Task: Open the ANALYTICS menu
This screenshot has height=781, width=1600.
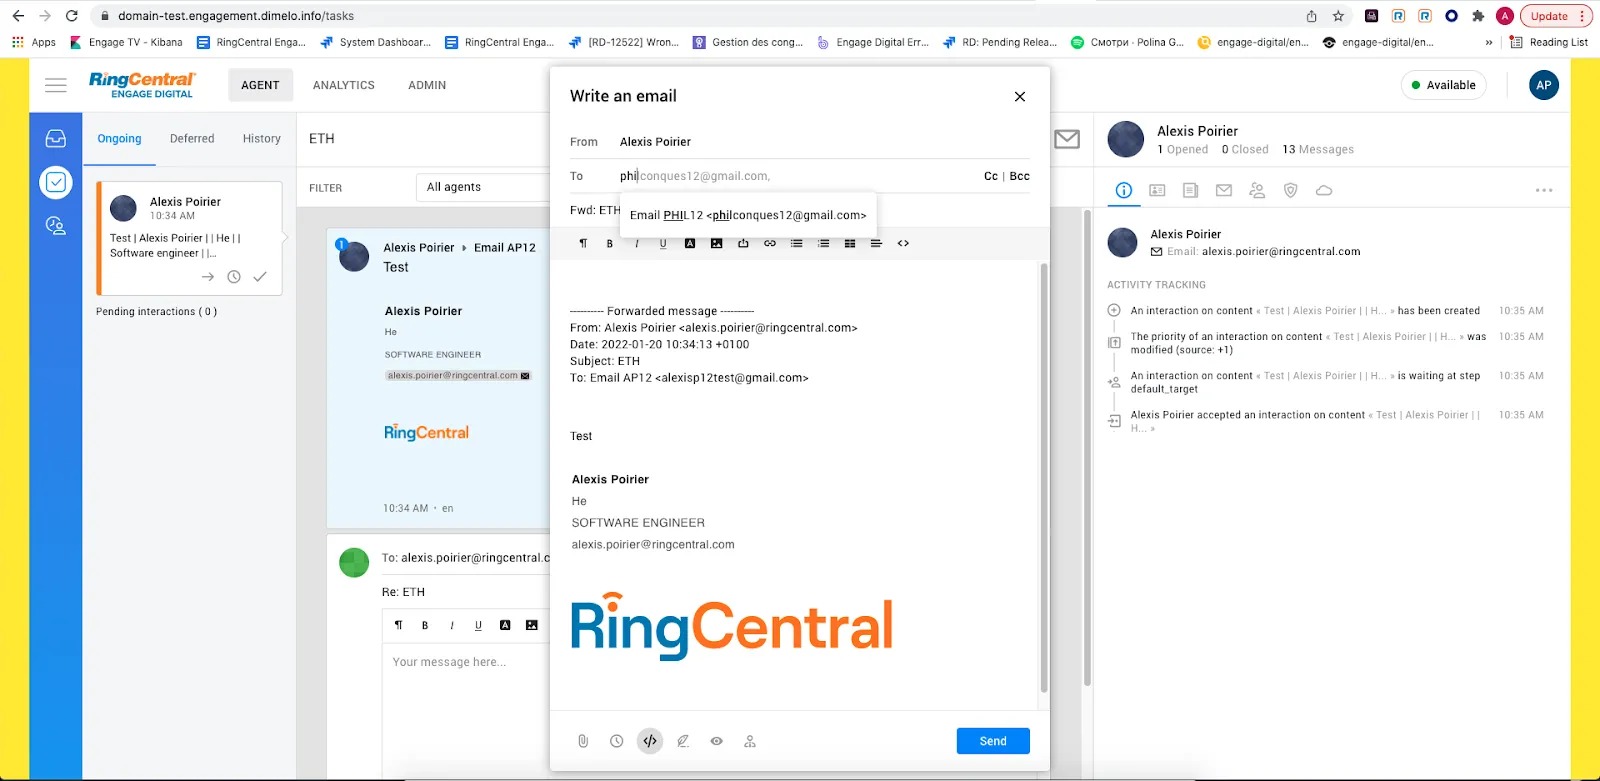Action: 343,85
